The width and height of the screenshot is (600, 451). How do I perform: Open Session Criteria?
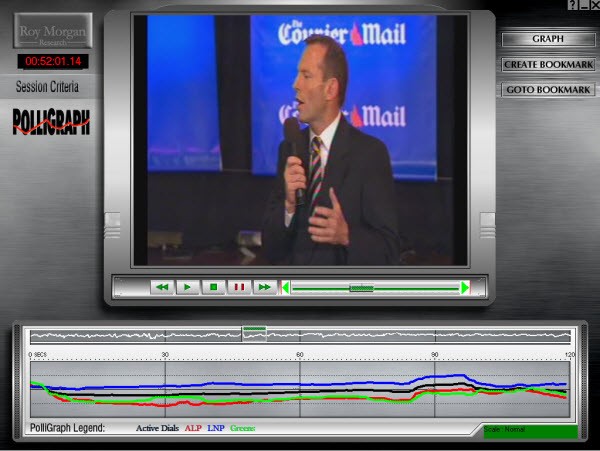47,87
